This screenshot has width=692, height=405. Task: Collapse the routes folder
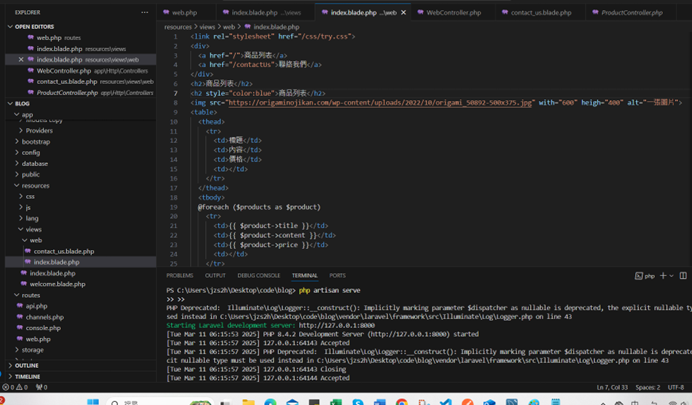click(x=30, y=295)
